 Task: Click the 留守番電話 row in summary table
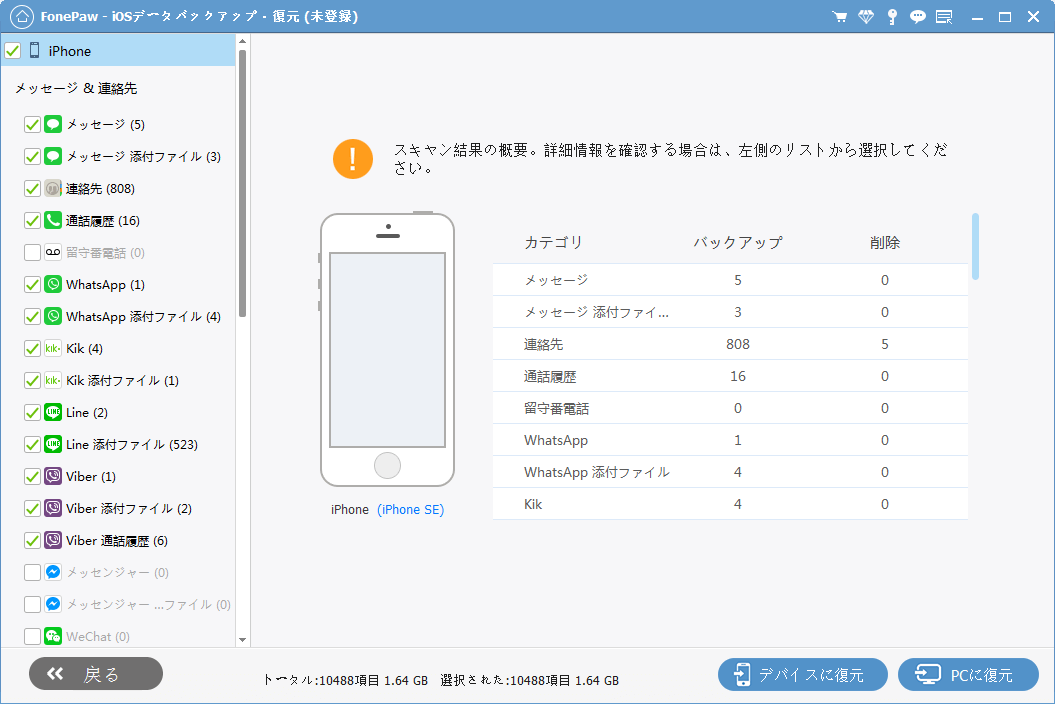tap(730, 408)
